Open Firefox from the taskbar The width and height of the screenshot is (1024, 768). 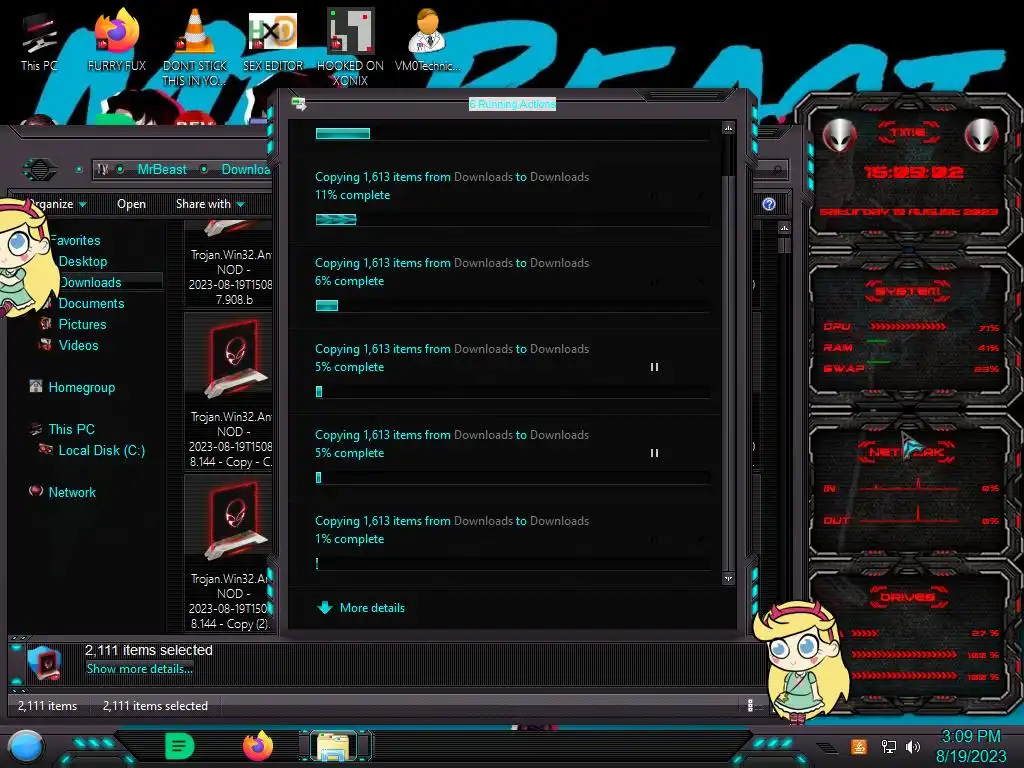(x=258, y=746)
